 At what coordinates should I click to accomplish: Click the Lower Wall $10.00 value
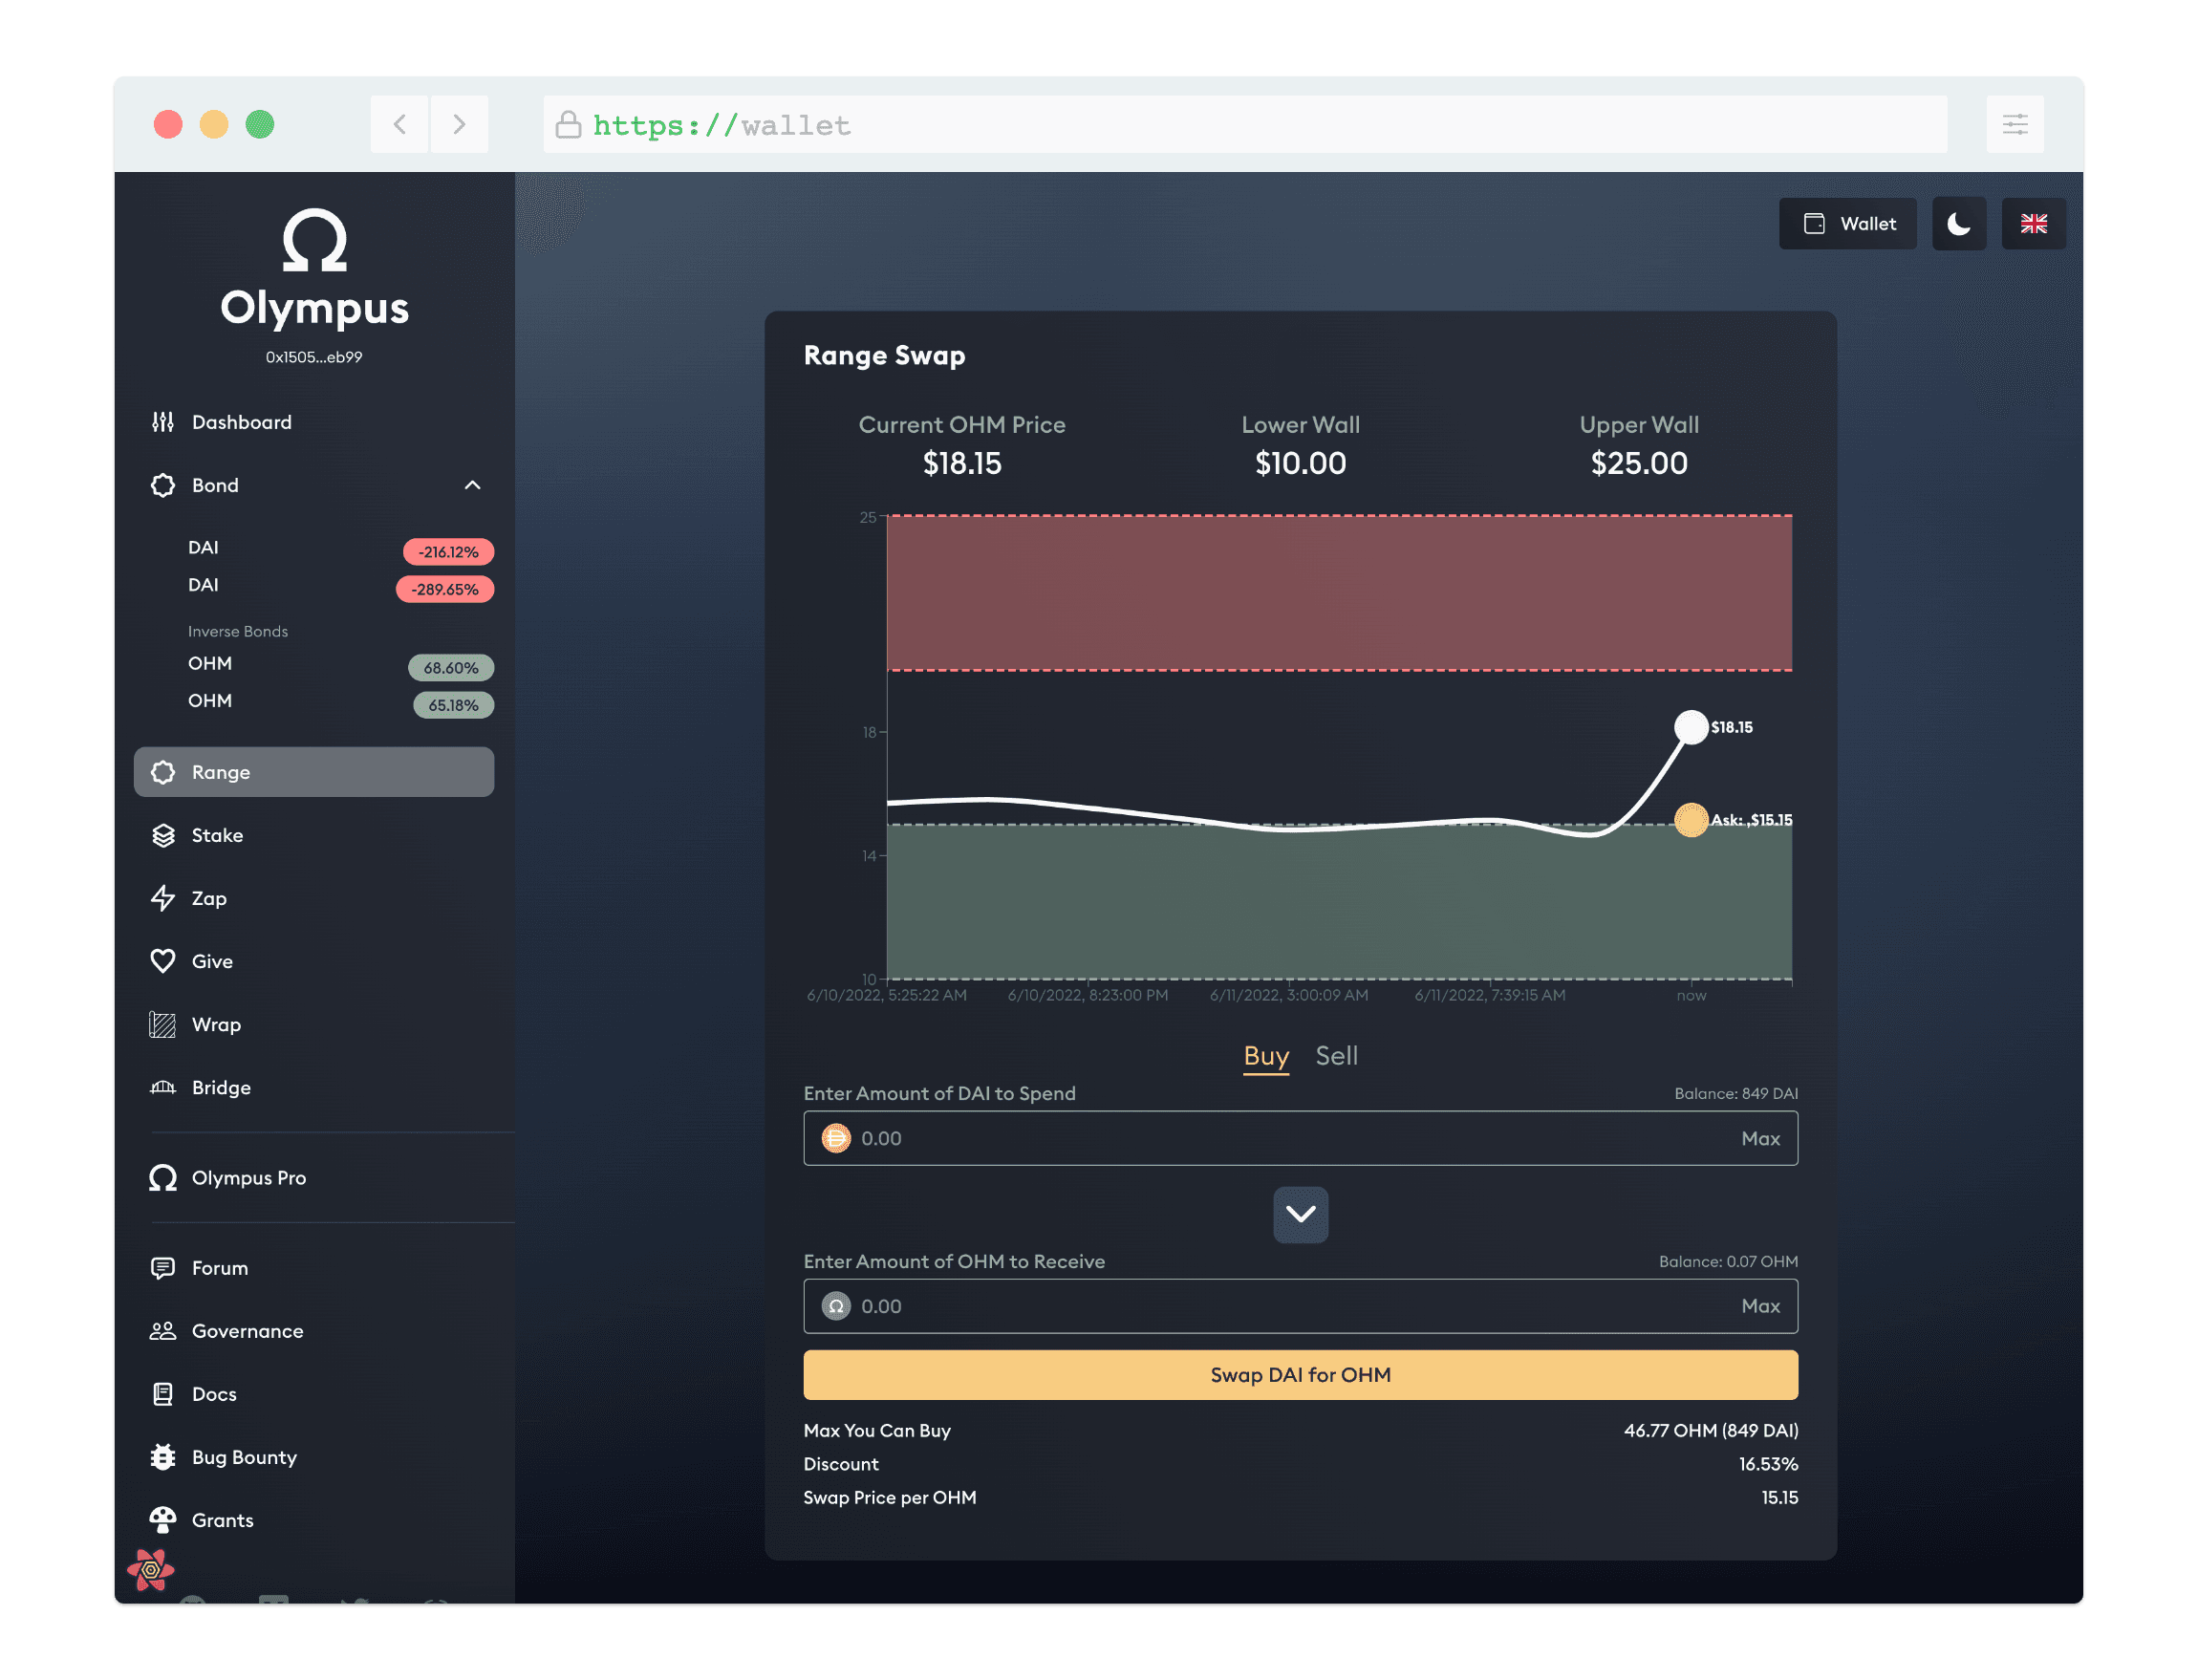tap(1300, 463)
